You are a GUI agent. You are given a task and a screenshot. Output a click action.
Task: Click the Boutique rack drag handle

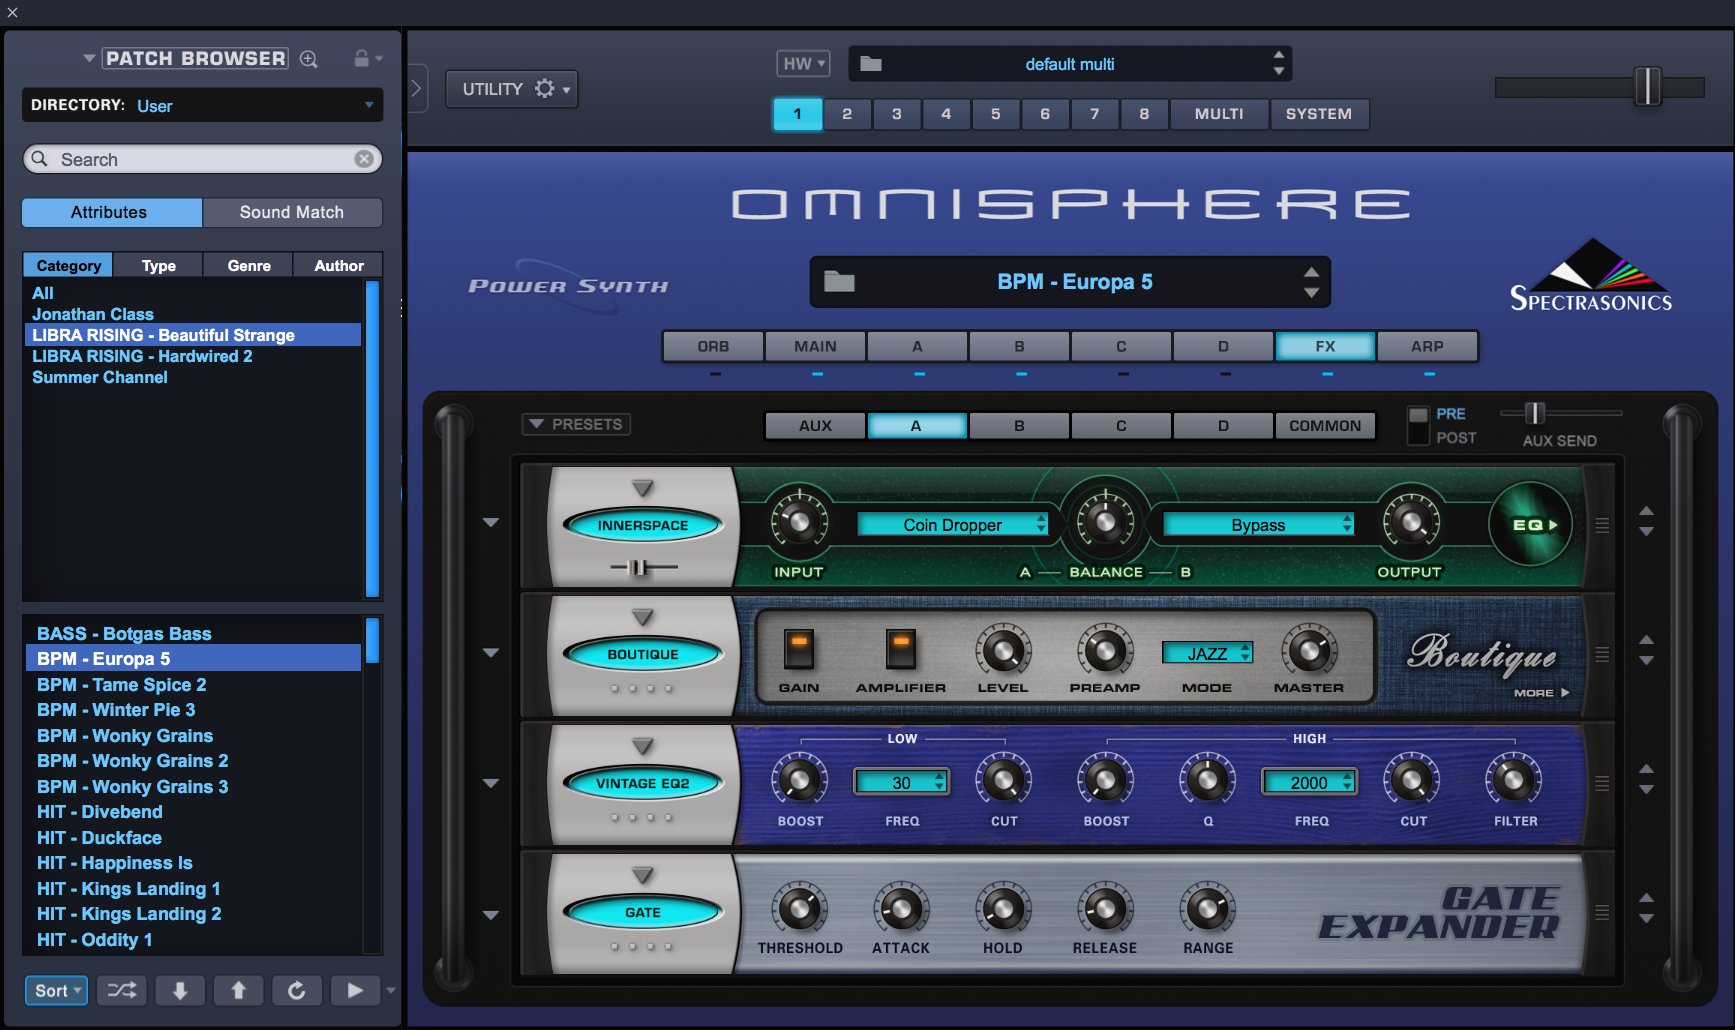click(x=1602, y=654)
